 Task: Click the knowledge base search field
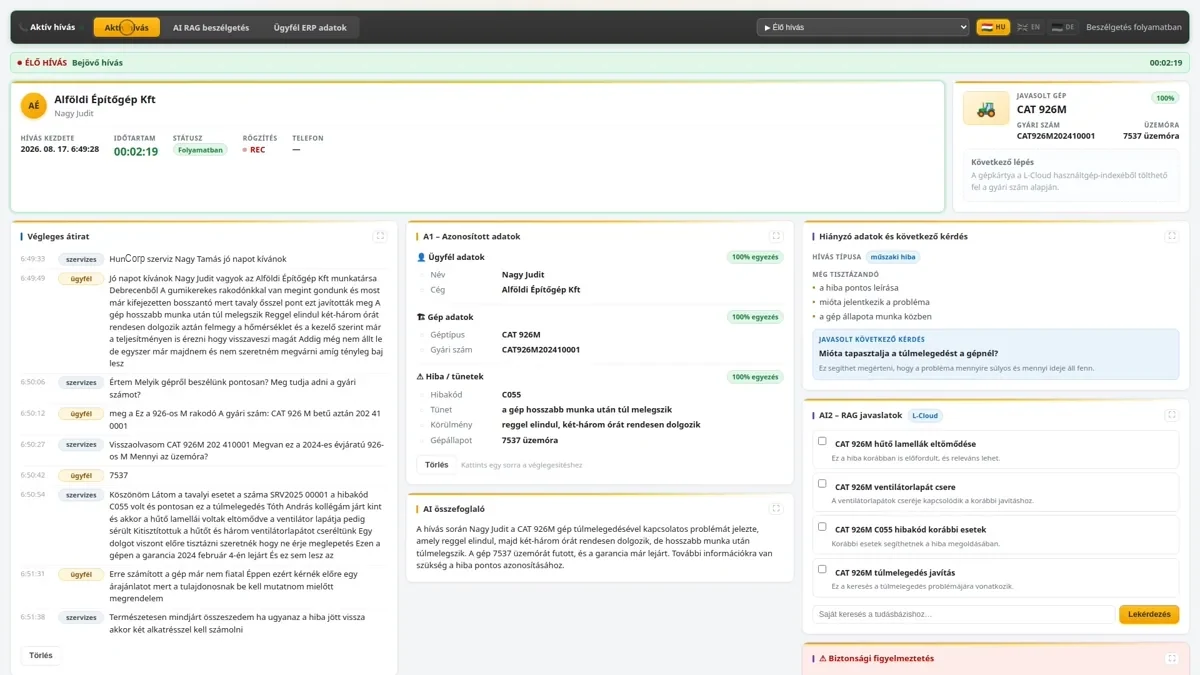[964, 615]
